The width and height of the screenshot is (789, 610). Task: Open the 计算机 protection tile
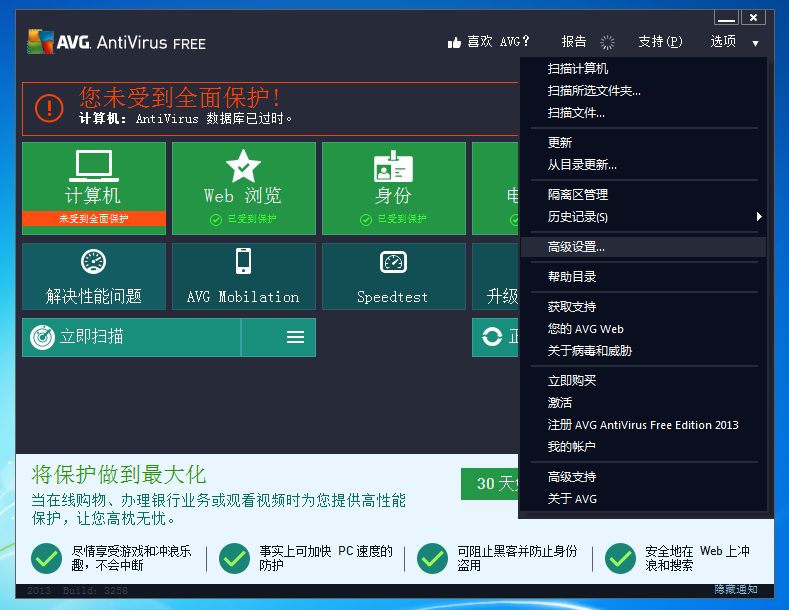coord(94,188)
